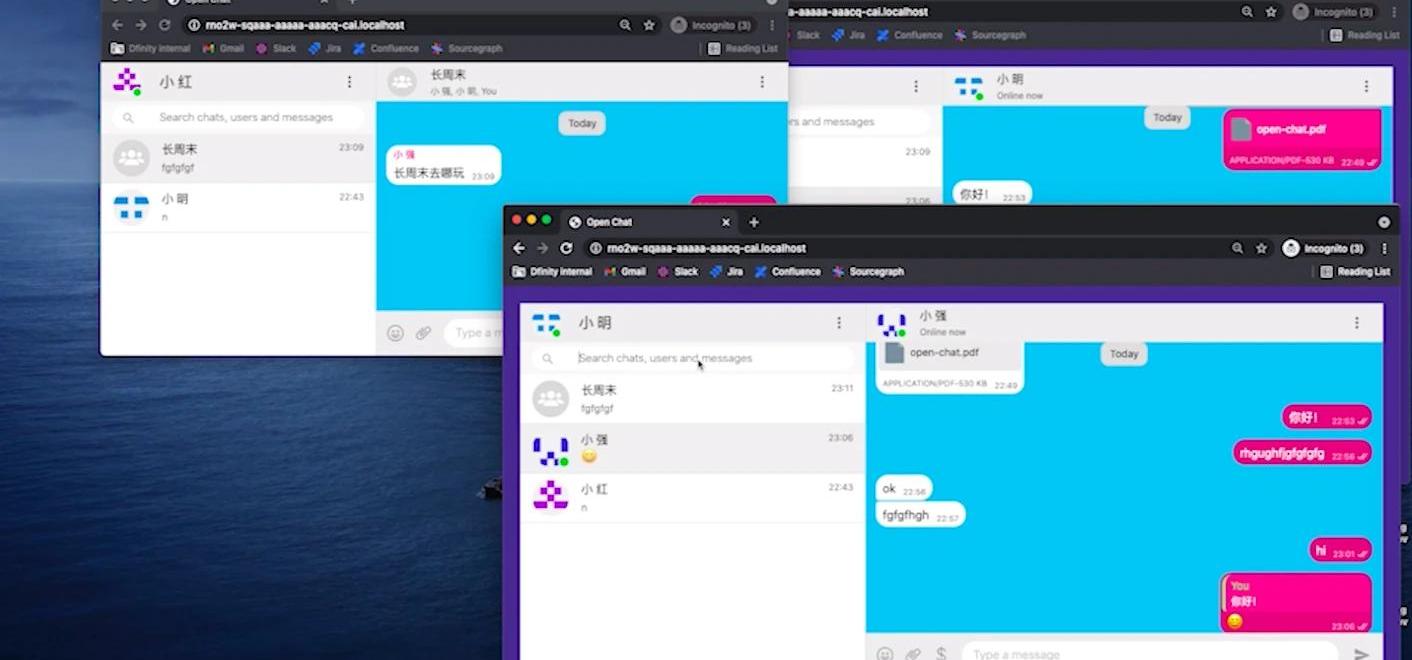Click the 'fgfgfhgh' received message
Image resolution: width=1412 pixels, height=660 pixels.
pyautogui.click(x=920, y=515)
